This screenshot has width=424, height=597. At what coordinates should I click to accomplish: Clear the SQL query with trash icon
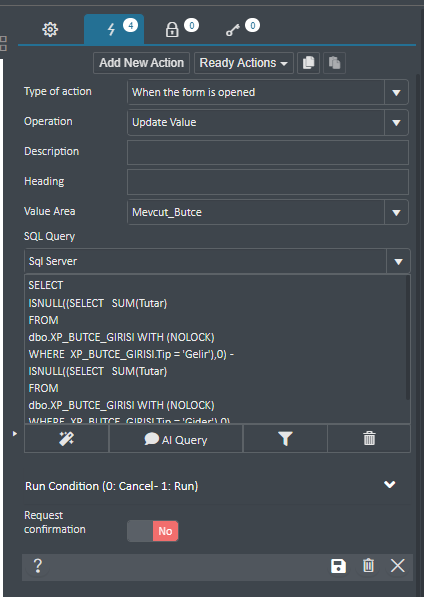coord(369,439)
